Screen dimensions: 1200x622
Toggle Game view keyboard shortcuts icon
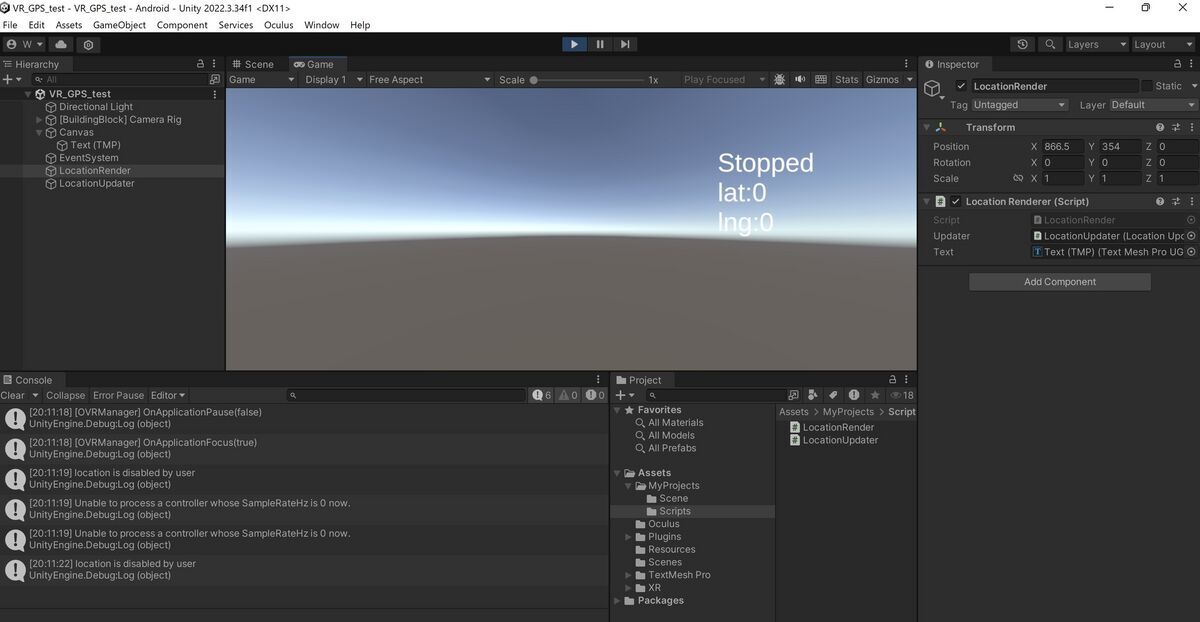click(x=821, y=79)
